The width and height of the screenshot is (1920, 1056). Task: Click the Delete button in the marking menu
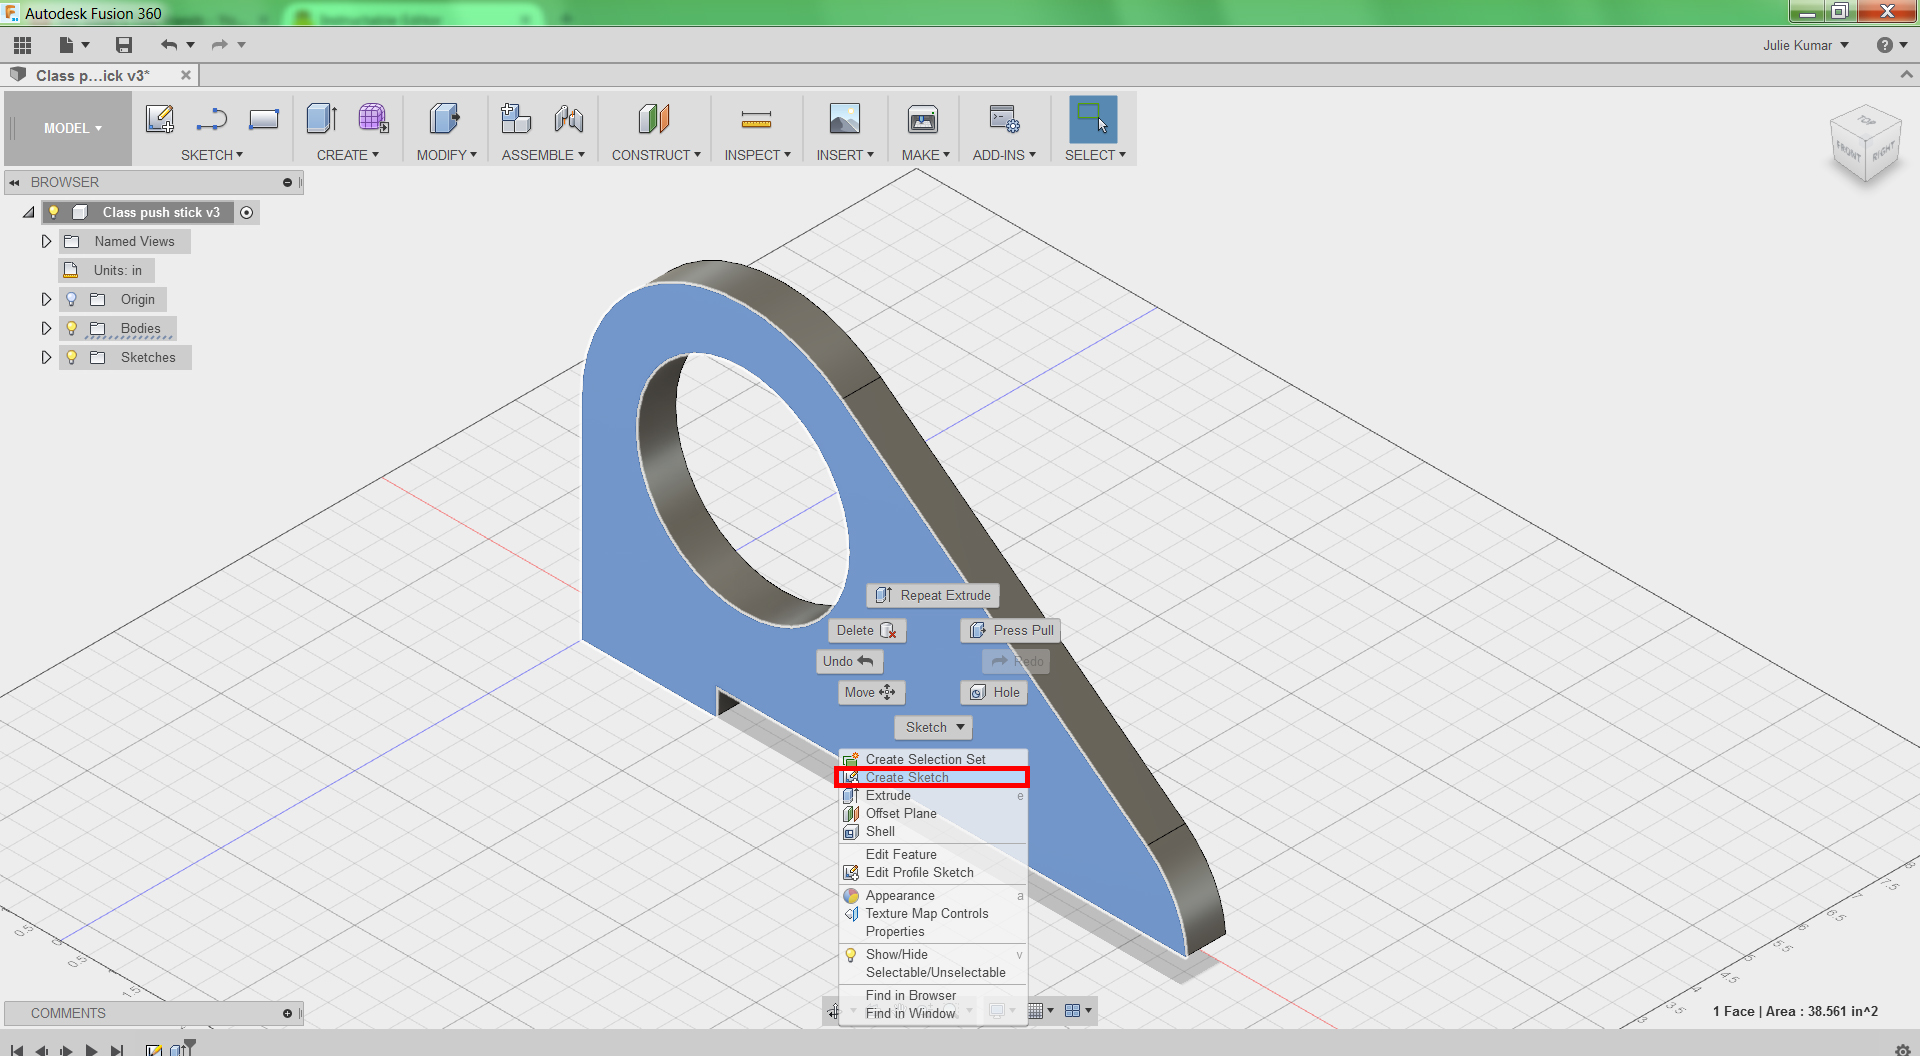click(x=866, y=630)
